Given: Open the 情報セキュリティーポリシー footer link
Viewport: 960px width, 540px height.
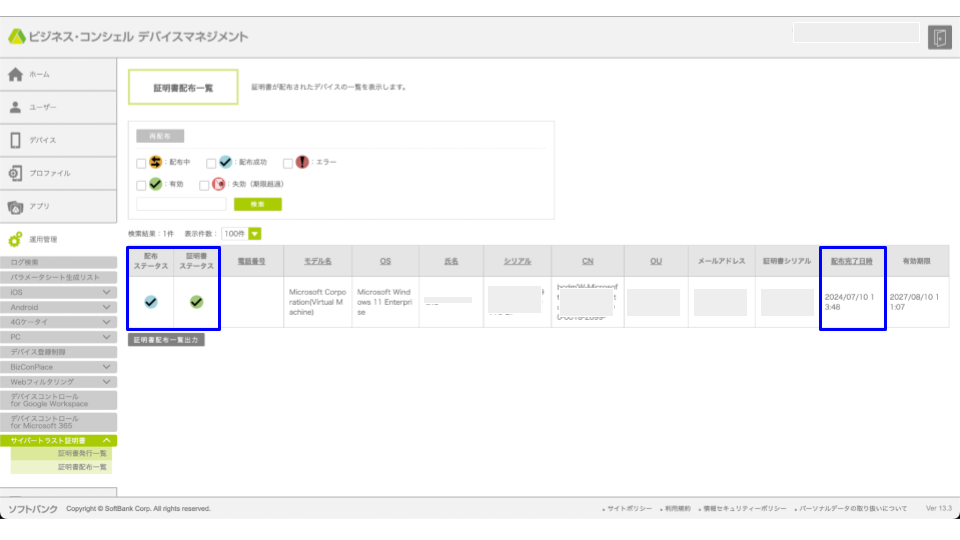Looking at the screenshot, I should pyautogui.click(x=744, y=509).
